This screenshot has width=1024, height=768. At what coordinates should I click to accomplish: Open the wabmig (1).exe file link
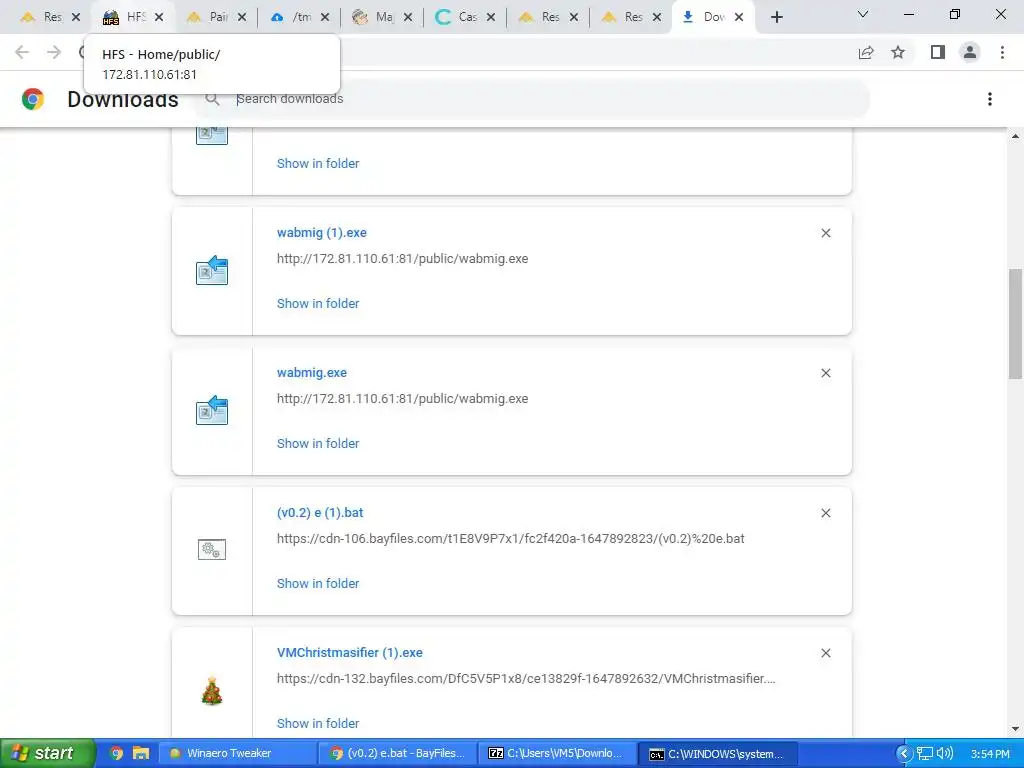(321, 232)
